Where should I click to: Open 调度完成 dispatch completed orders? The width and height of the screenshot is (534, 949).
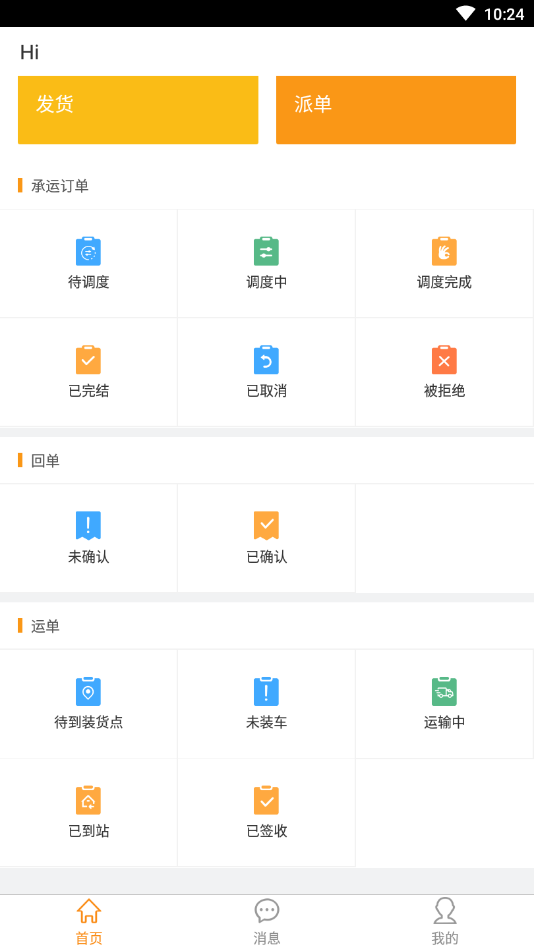[x=444, y=263]
